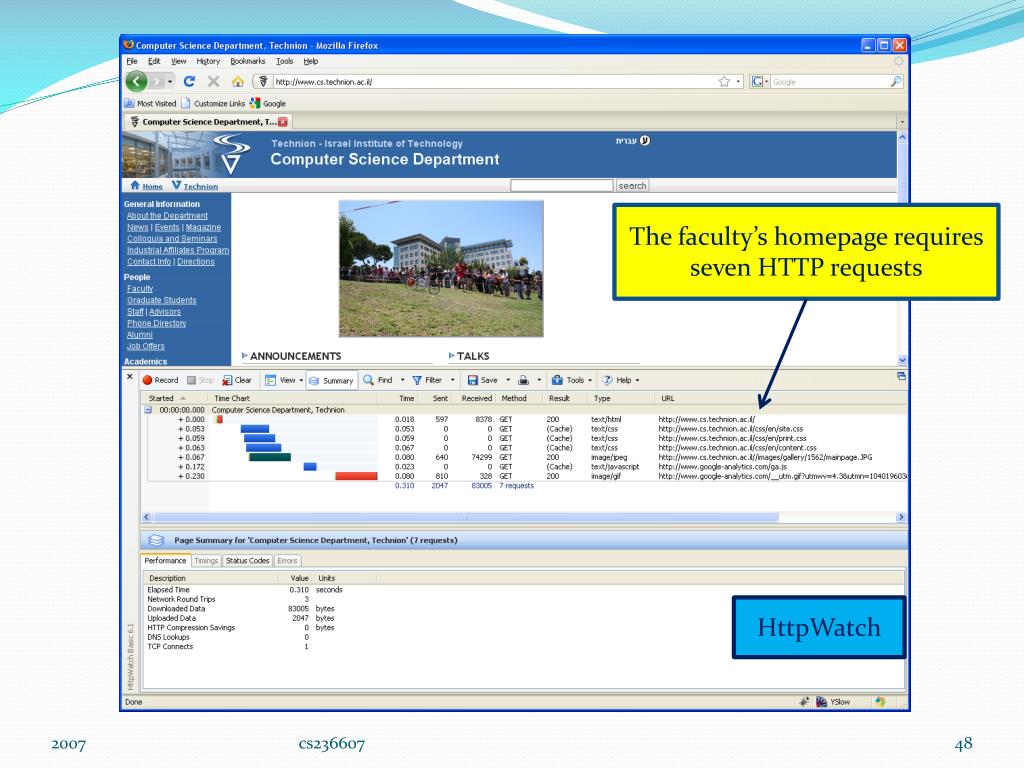Open Graduate Students link
Screen dimensions: 1024x768
click(x=161, y=300)
